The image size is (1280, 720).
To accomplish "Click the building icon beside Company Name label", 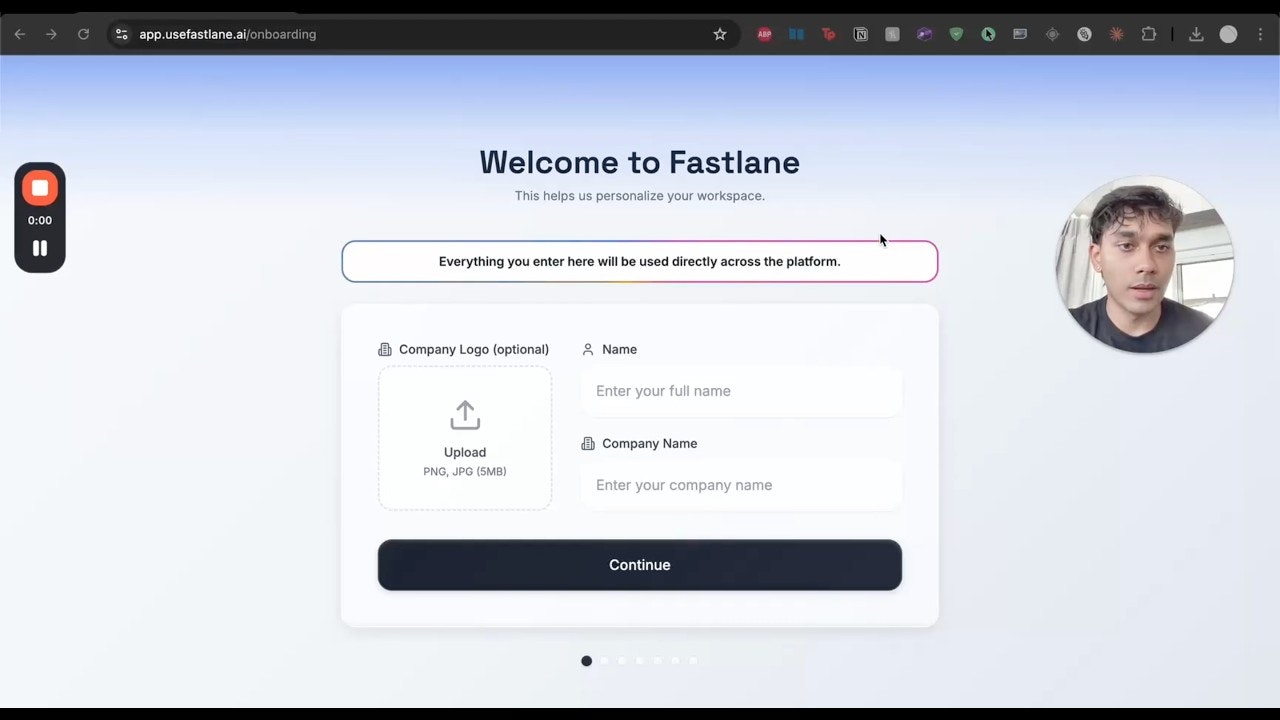I will point(587,443).
